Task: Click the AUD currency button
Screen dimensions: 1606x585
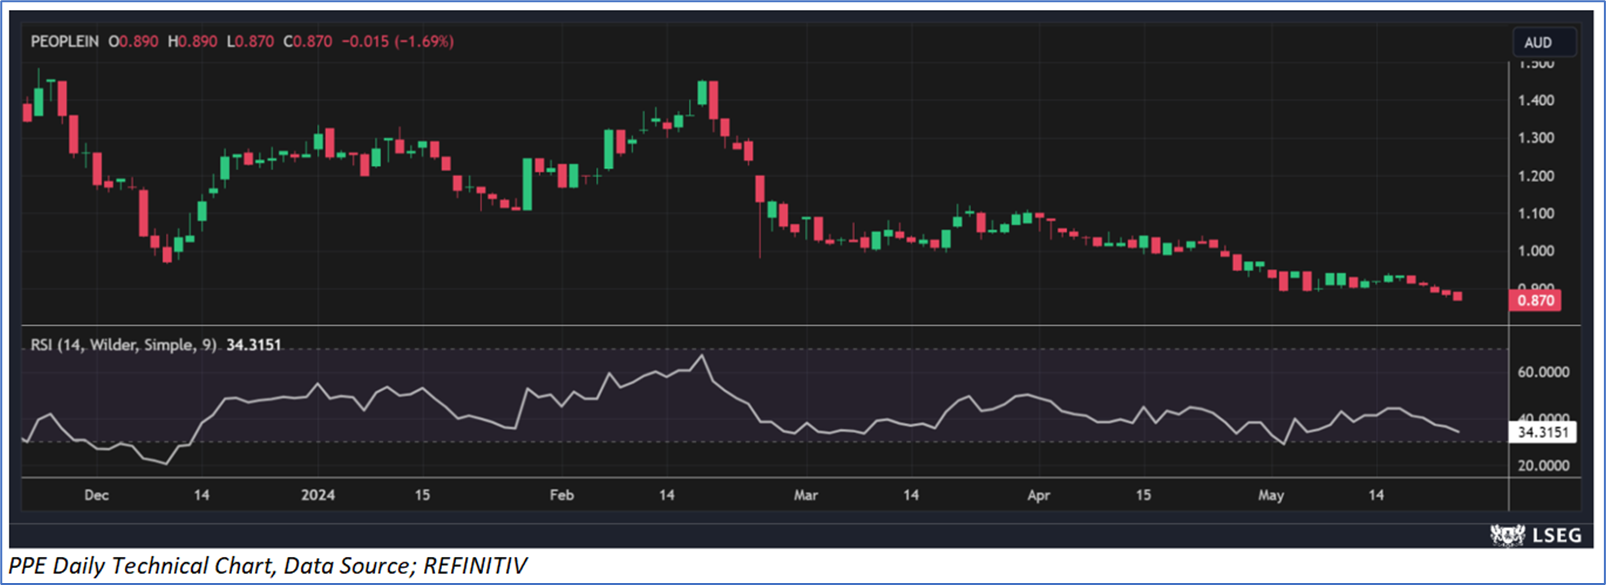Action: click(1544, 42)
